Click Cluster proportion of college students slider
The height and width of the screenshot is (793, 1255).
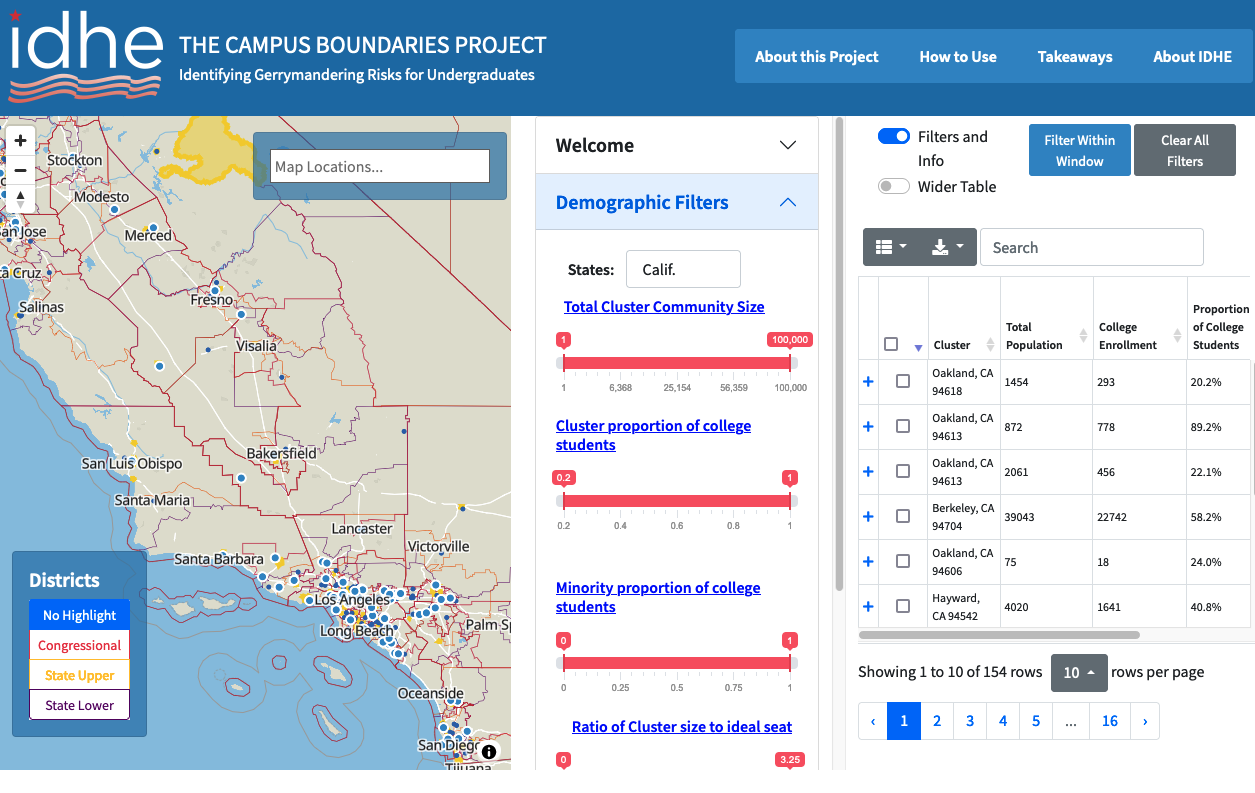tap(677, 501)
